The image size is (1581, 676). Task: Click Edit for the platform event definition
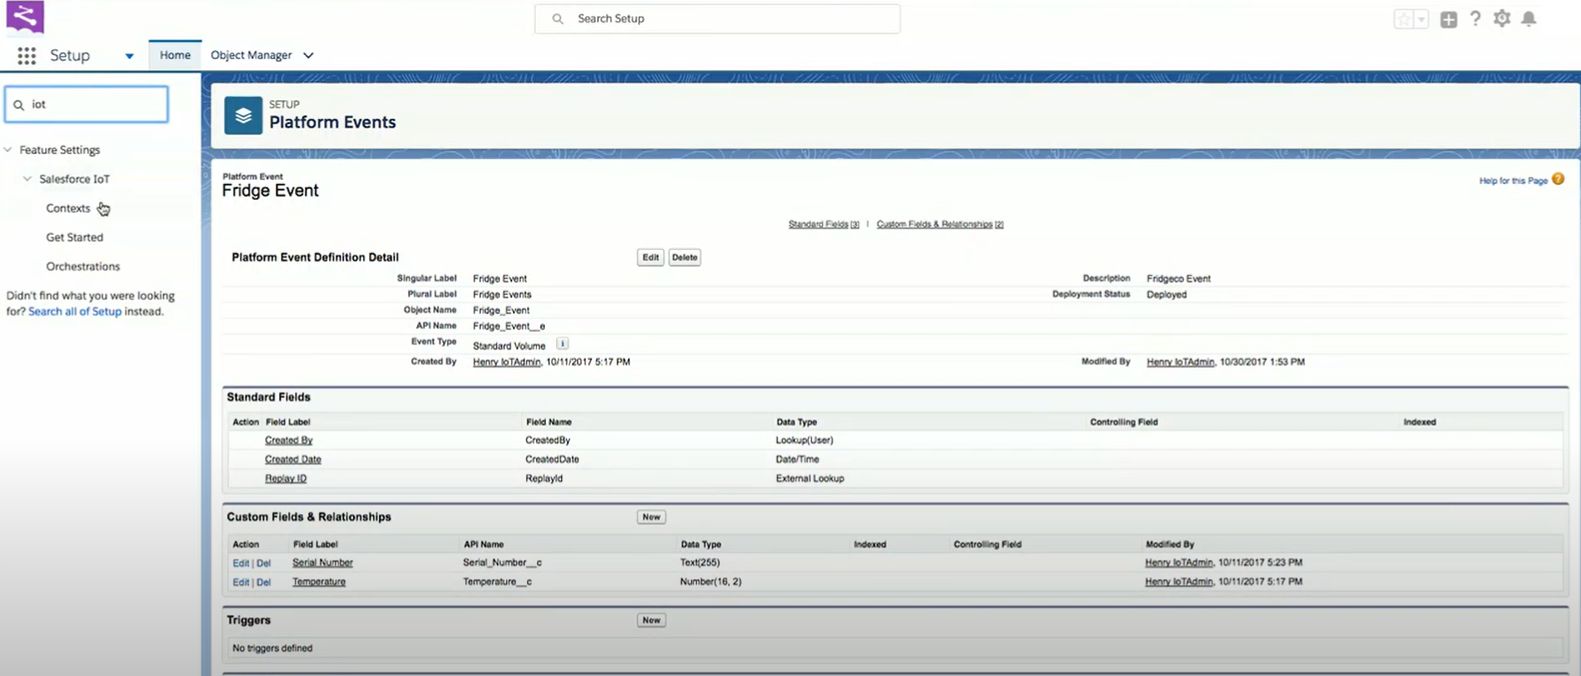point(650,257)
